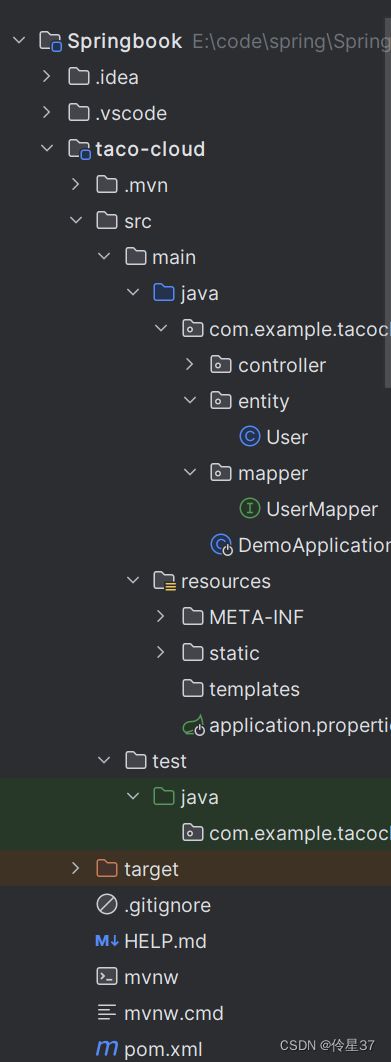The height and width of the screenshot is (1062, 391).
Task: Expand the controller package
Action: [190, 365]
